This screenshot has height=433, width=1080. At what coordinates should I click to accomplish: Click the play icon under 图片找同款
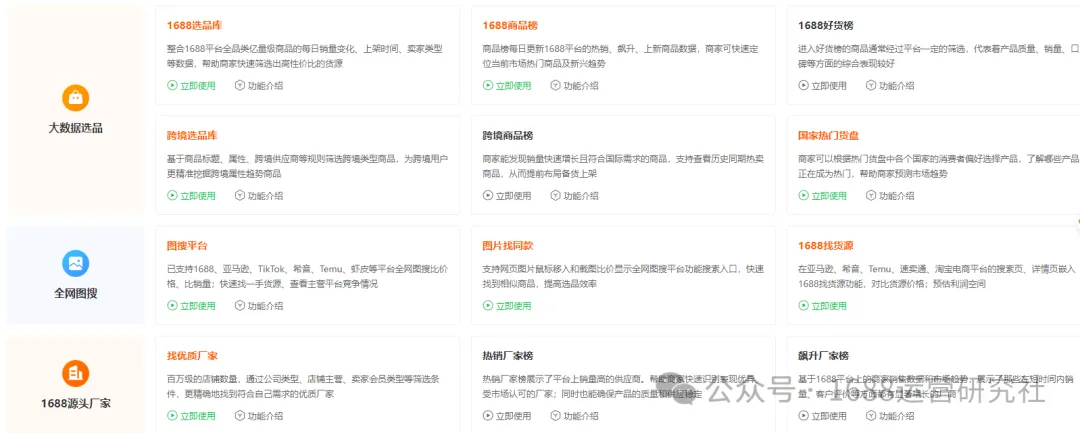pyautogui.click(x=488, y=306)
